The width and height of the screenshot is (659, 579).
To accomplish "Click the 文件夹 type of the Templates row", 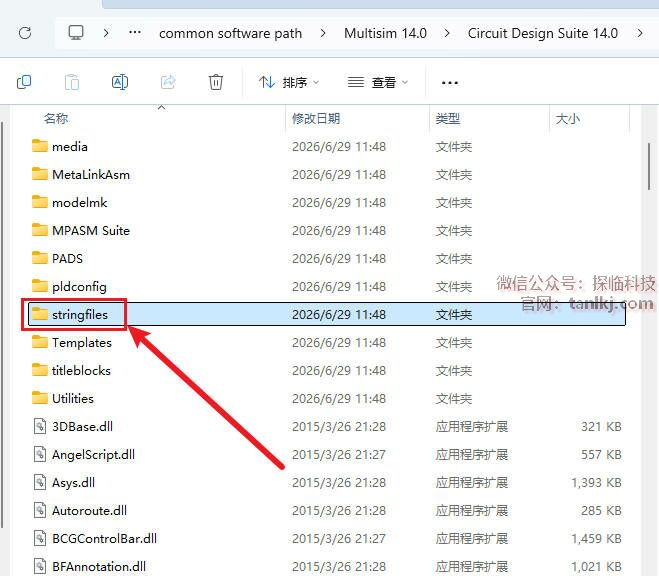I will click(x=454, y=343).
